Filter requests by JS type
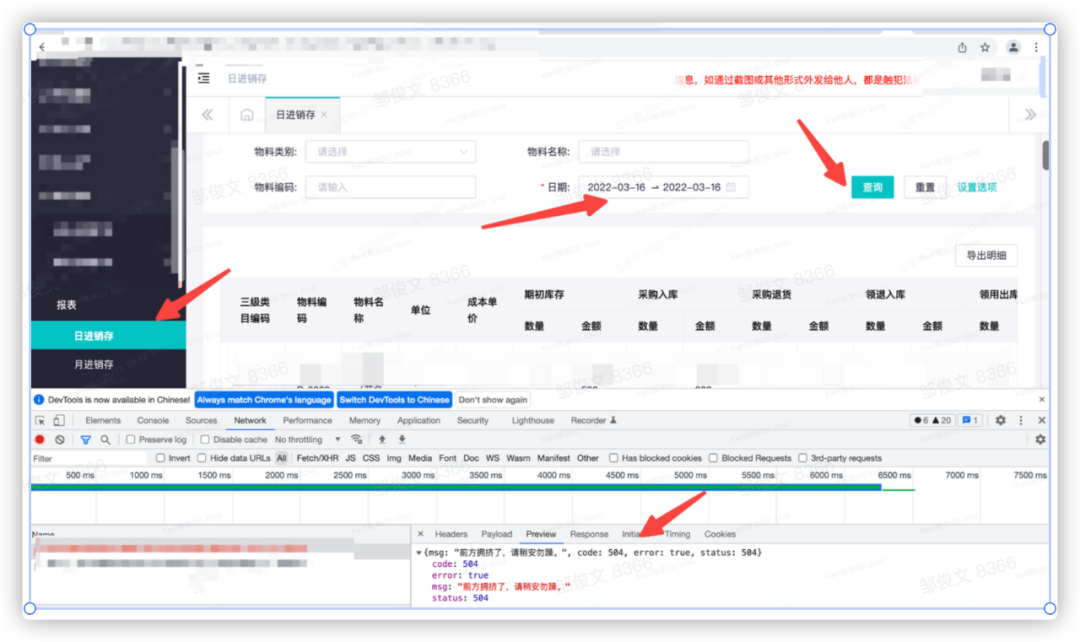The image size is (1080, 642). tap(351, 458)
